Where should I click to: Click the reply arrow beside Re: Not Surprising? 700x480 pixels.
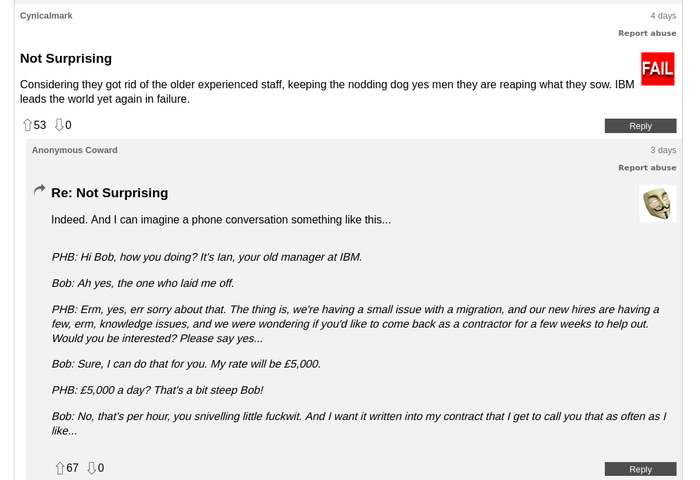tap(39, 191)
